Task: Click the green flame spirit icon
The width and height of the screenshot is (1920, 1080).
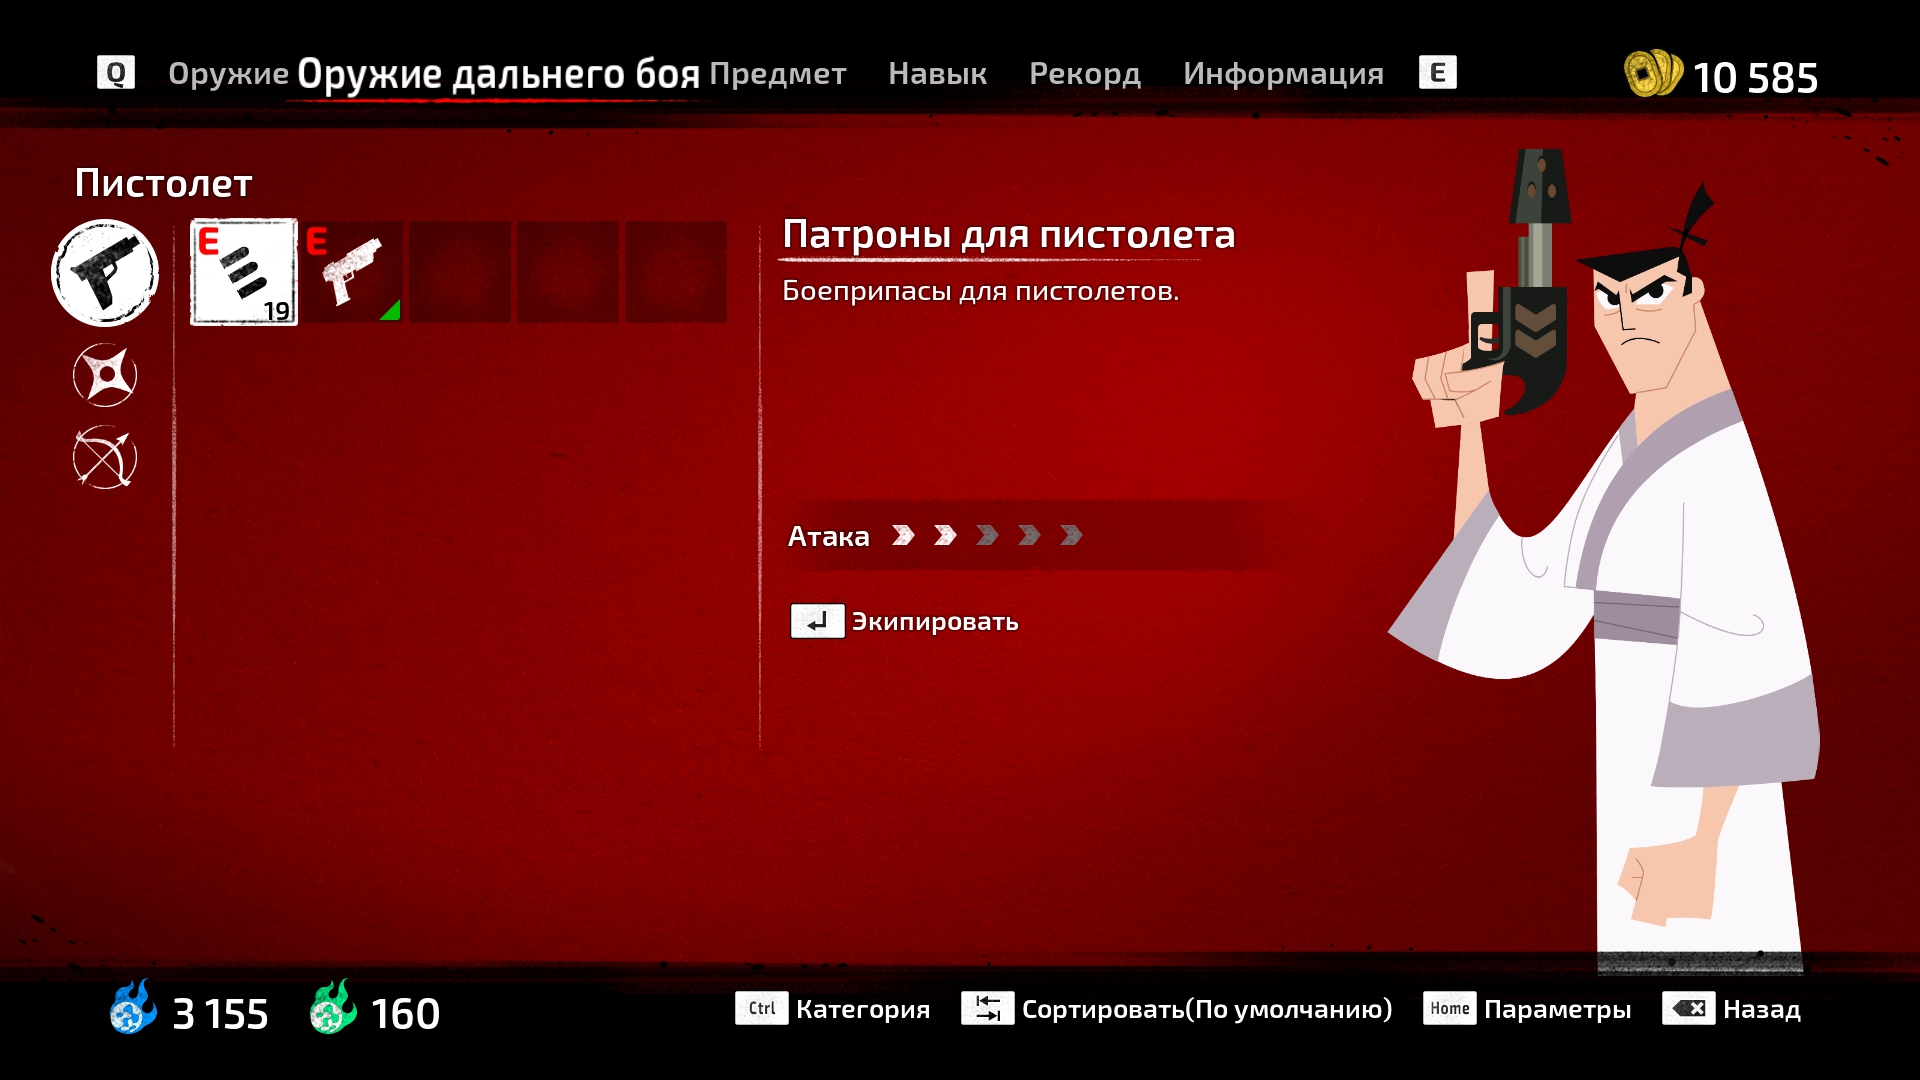Action: pos(333,1008)
